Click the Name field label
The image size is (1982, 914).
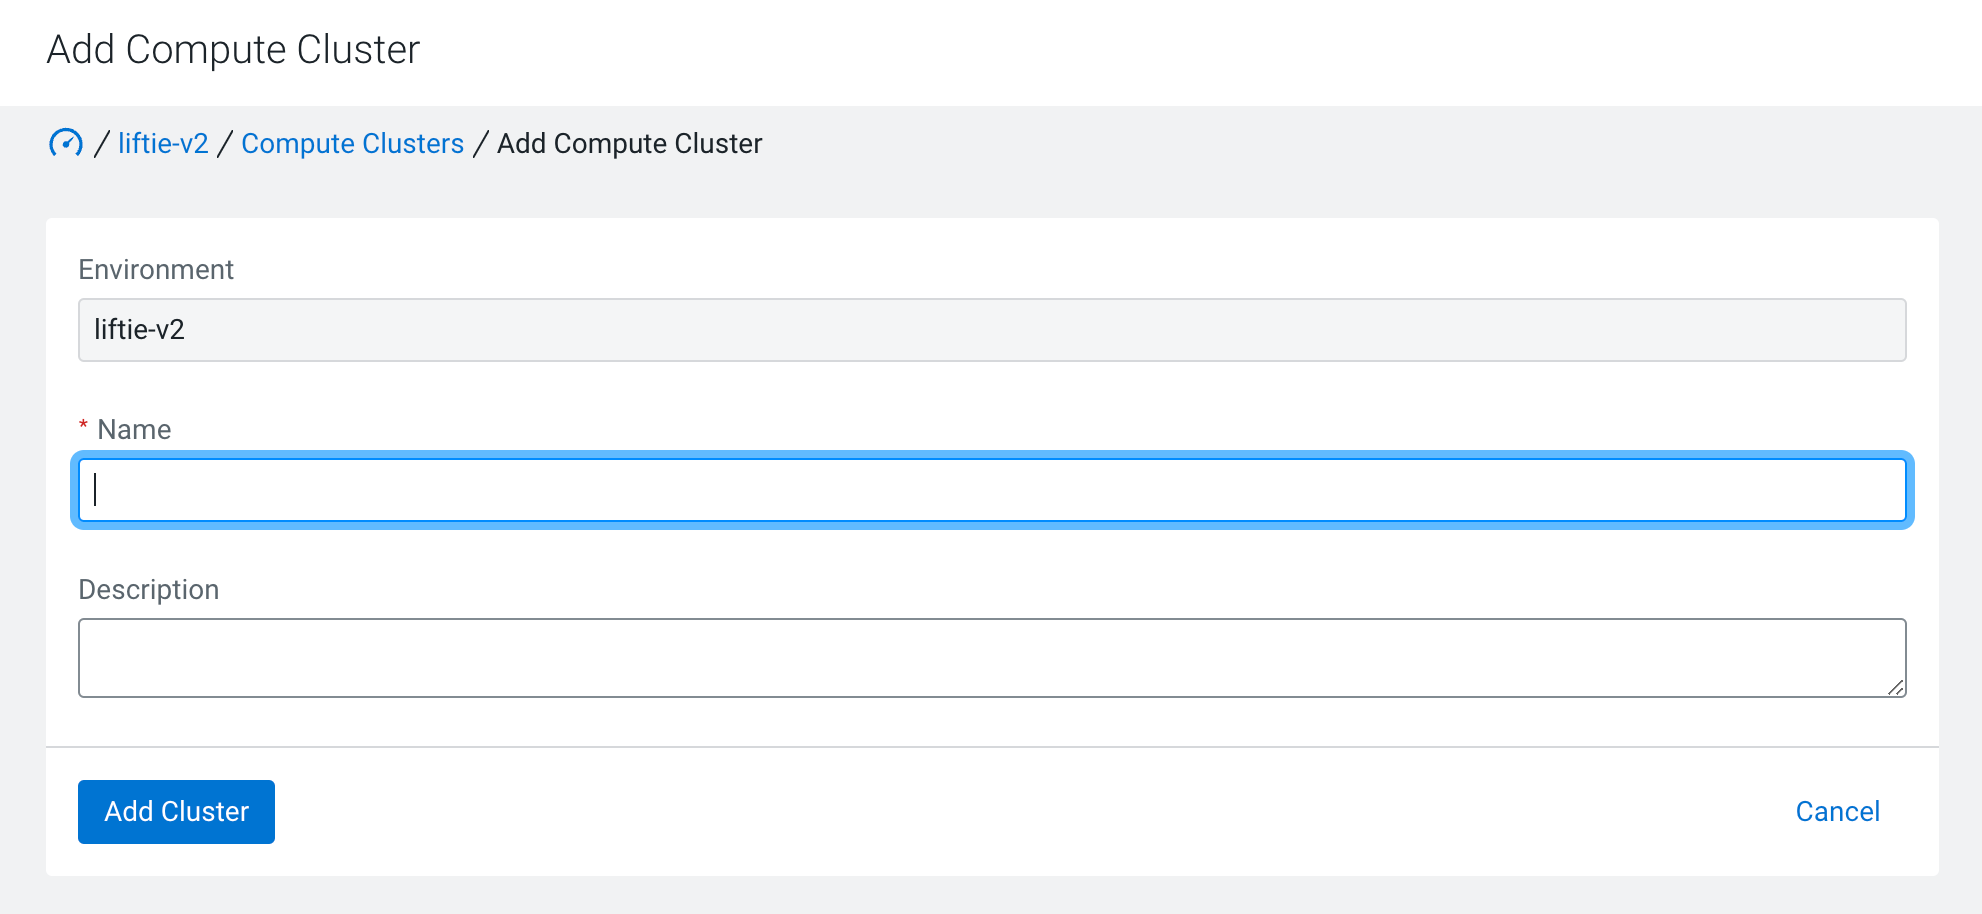click(134, 430)
